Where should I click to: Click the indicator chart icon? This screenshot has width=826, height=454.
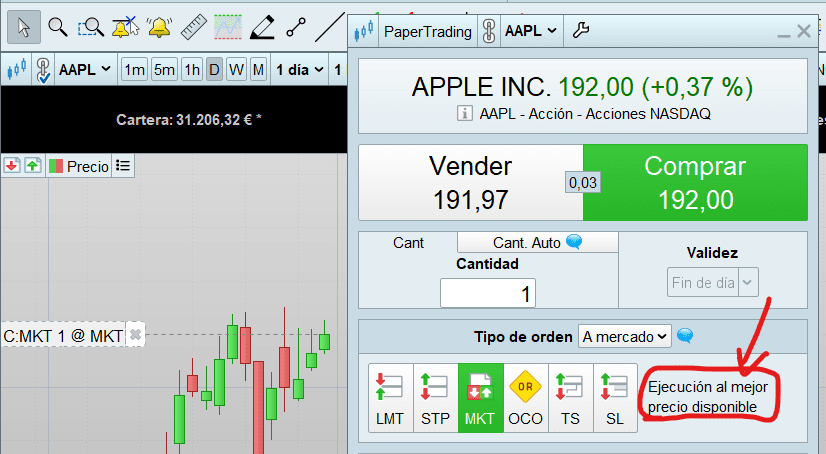(x=228, y=27)
